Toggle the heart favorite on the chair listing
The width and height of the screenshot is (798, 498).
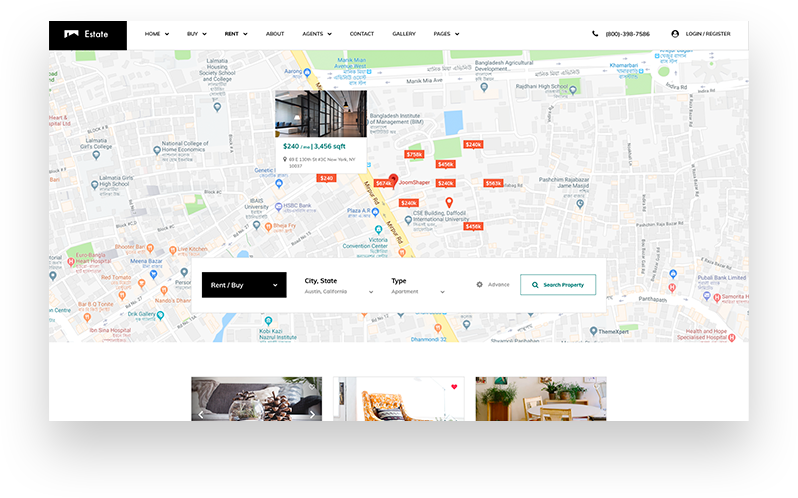[x=453, y=387]
